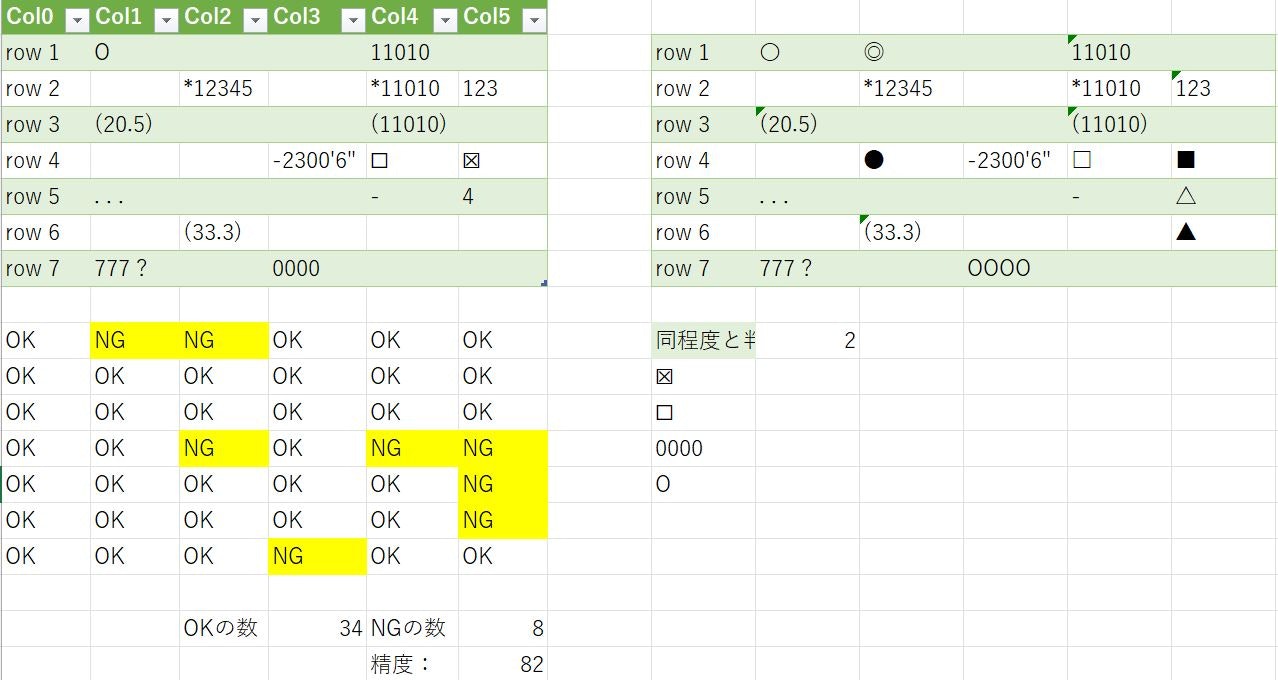Select the black triangle ▲ cell
The height and width of the screenshot is (680, 1278).
(x=1224, y=232)
